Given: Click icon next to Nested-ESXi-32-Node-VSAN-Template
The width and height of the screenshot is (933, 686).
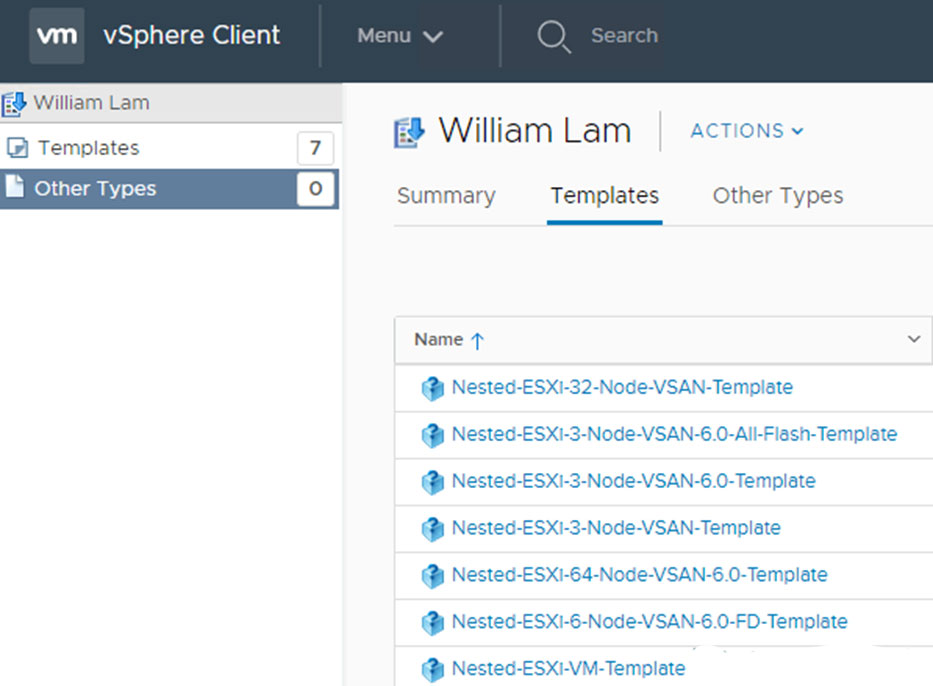Looking at the screenshot, I should 432,388.
